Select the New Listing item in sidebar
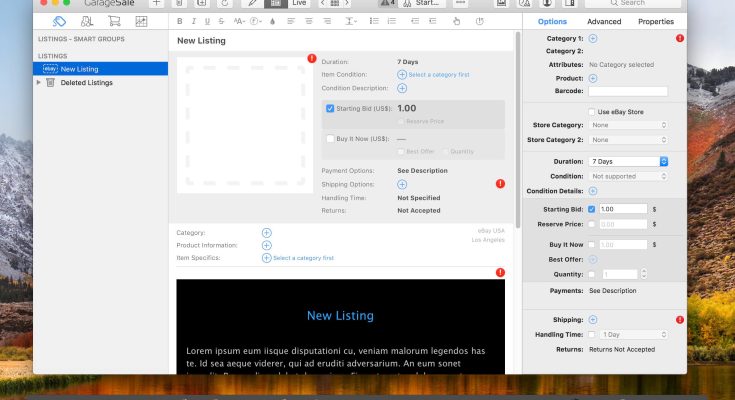735x400 pixels. [x=79, y=69]
